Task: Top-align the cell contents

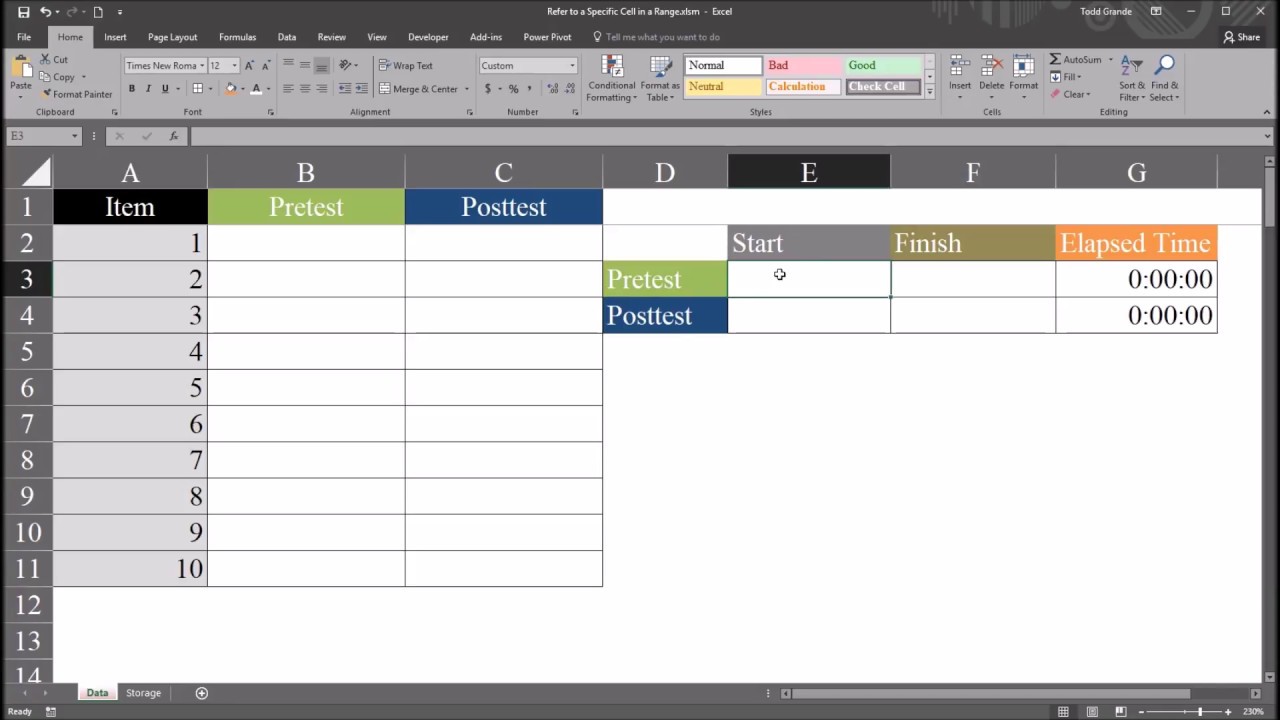Action: click(288, 65)
